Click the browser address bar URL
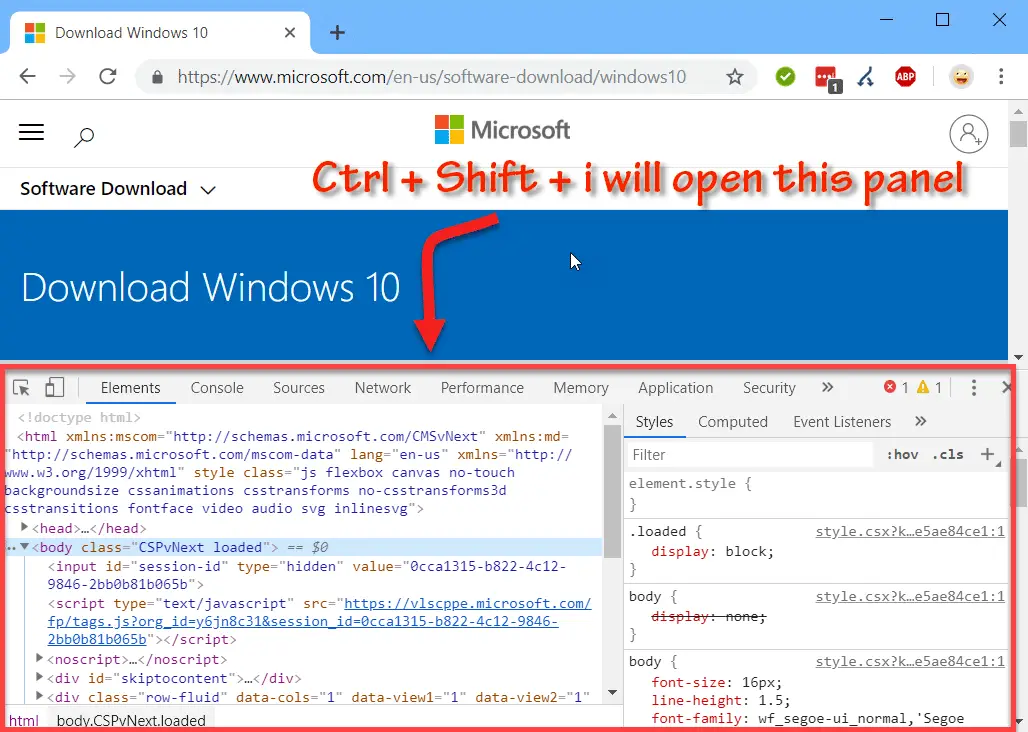The height and width of the screenshot is (732, 1028). tap(431, 77)
